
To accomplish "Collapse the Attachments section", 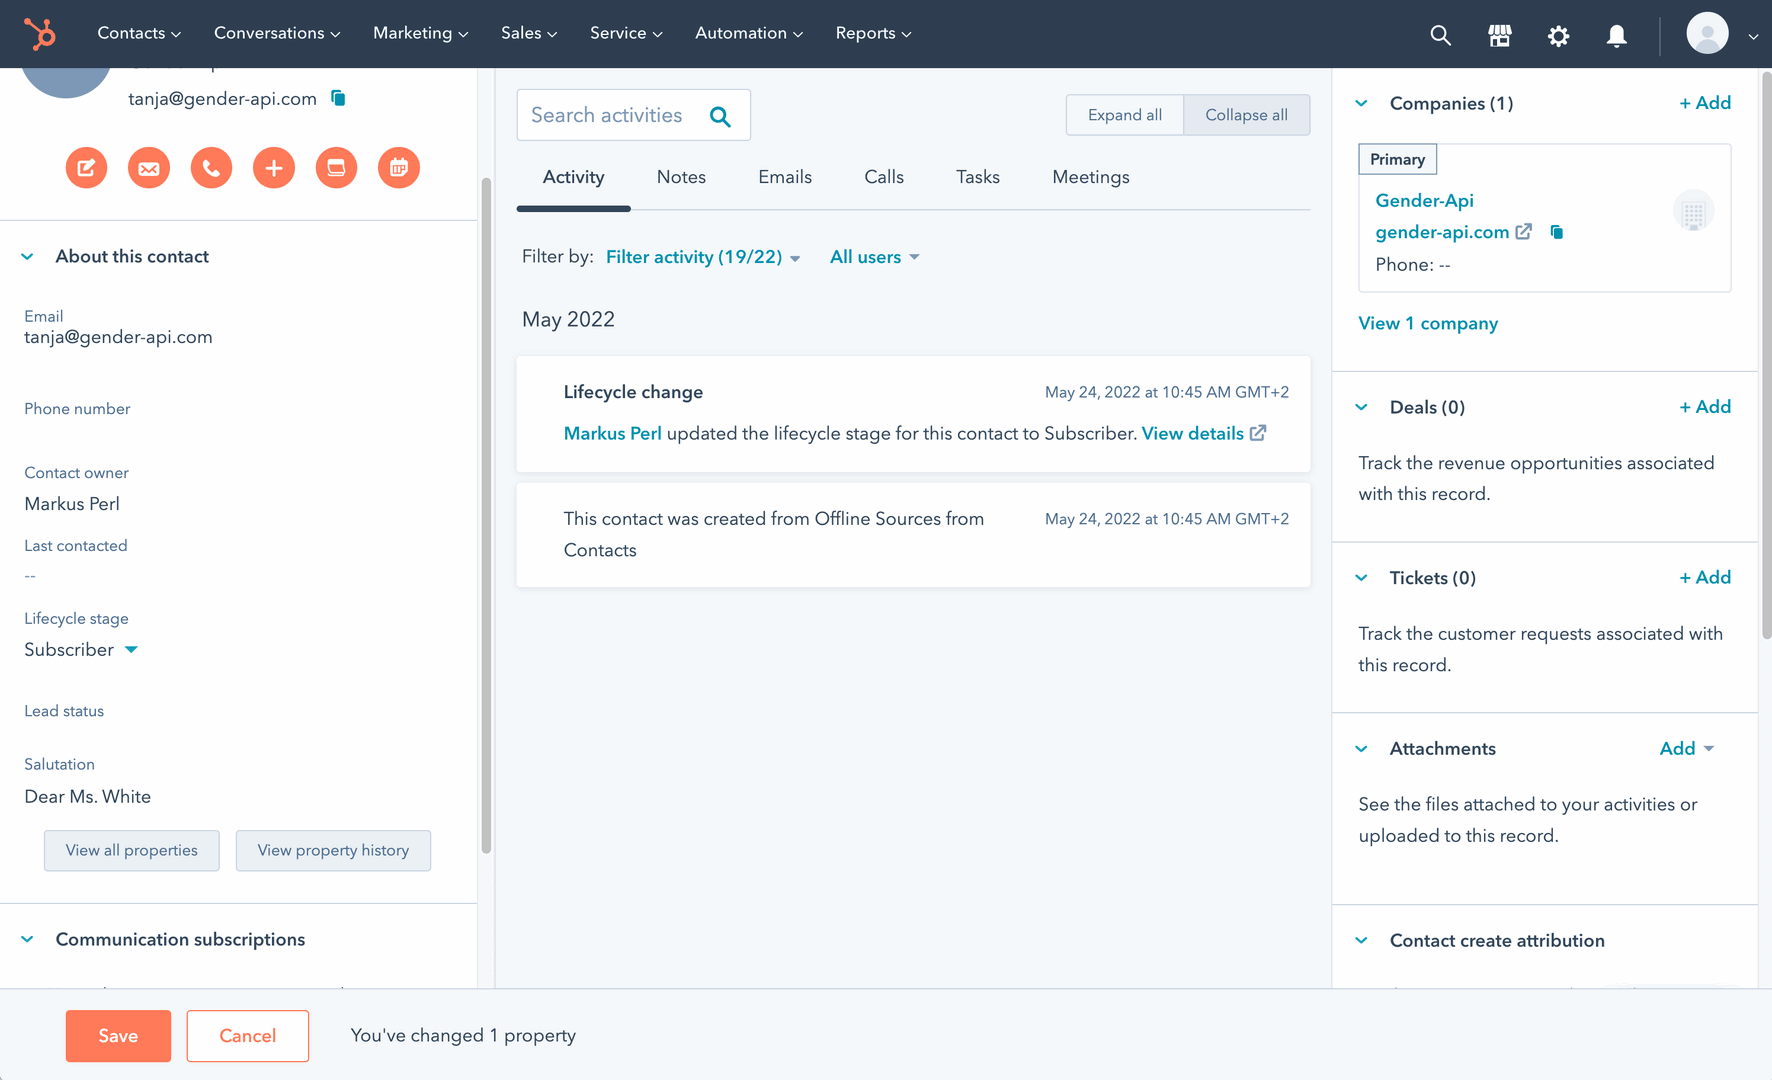I will tap(1361, 749).
